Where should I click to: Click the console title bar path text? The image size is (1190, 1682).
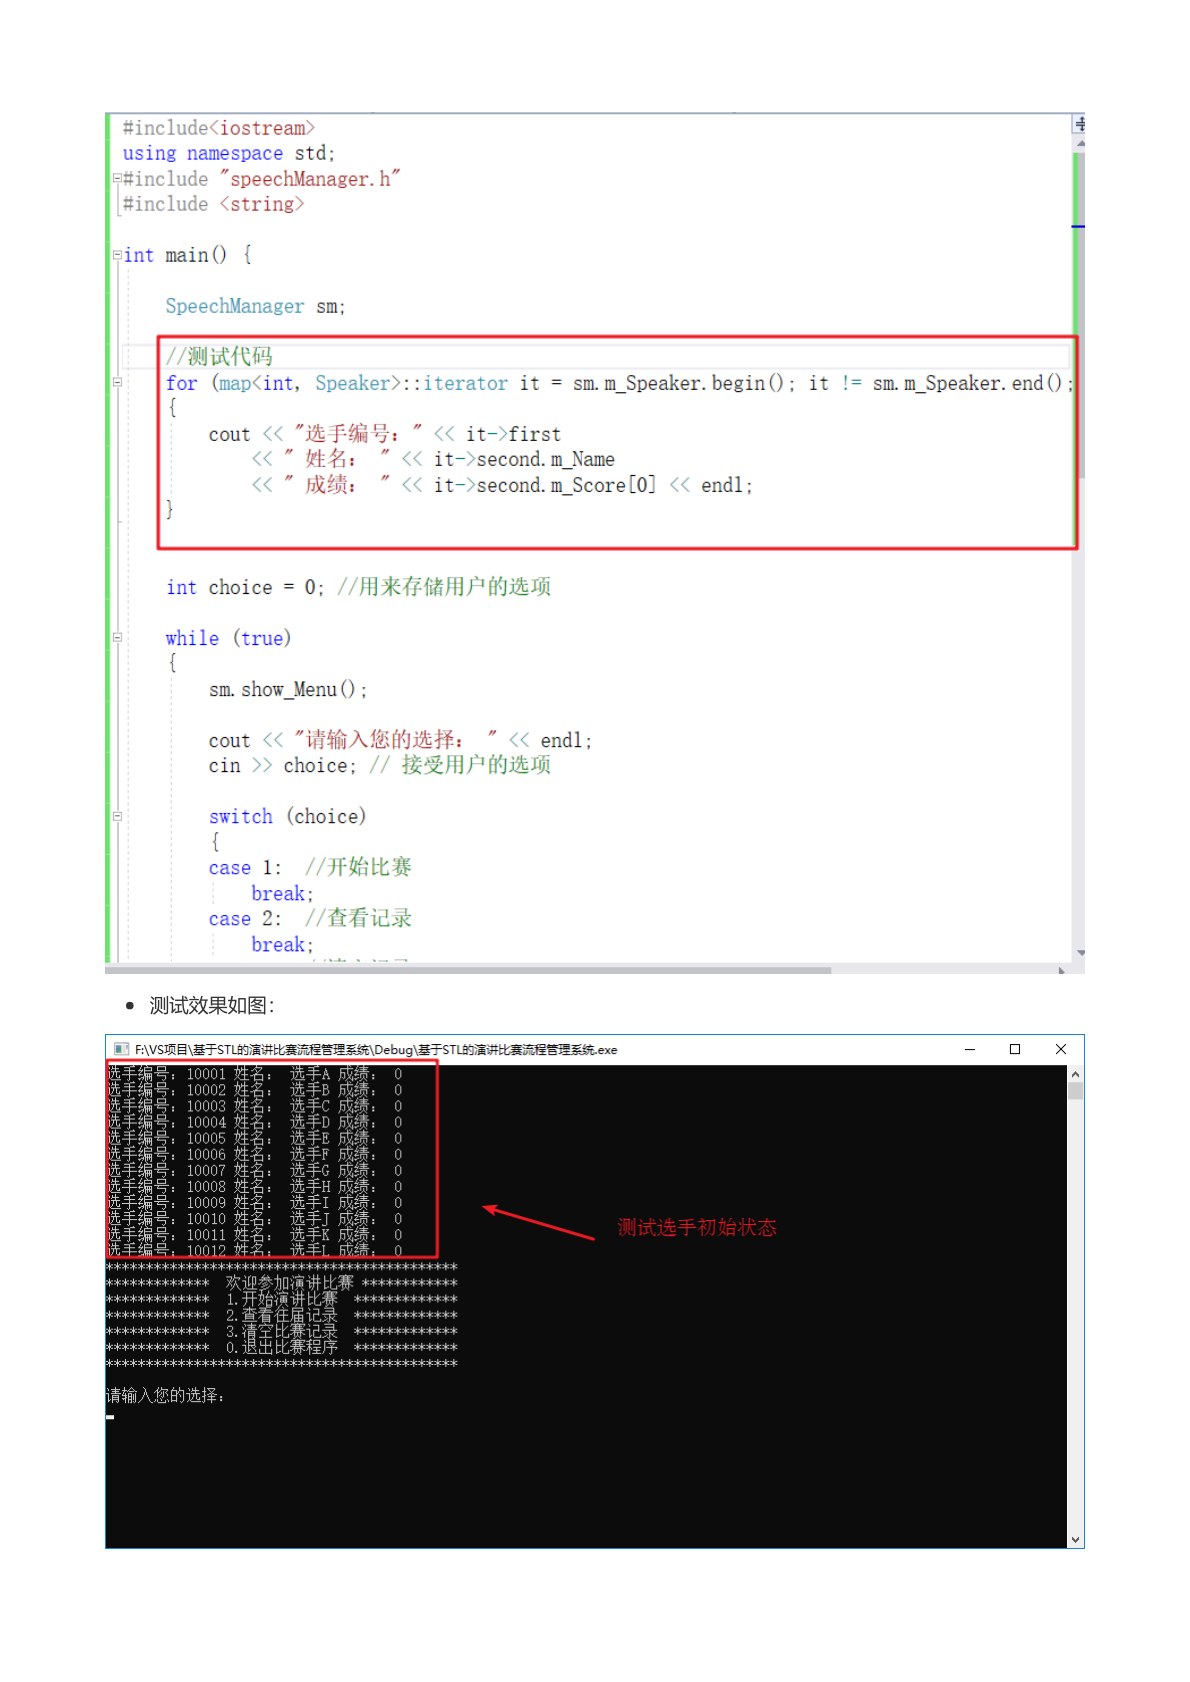click(x=376, y=1049)
